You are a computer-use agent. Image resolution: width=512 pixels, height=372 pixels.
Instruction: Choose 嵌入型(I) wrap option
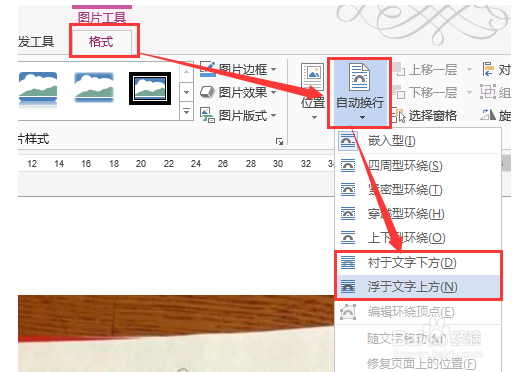(418, 141)
